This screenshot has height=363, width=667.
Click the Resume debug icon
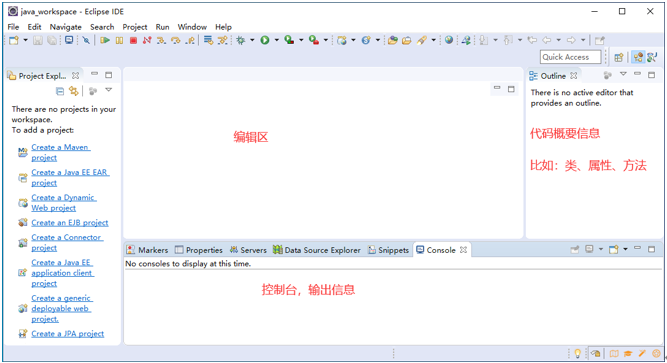pyautogui.click(x=105, y=40)
